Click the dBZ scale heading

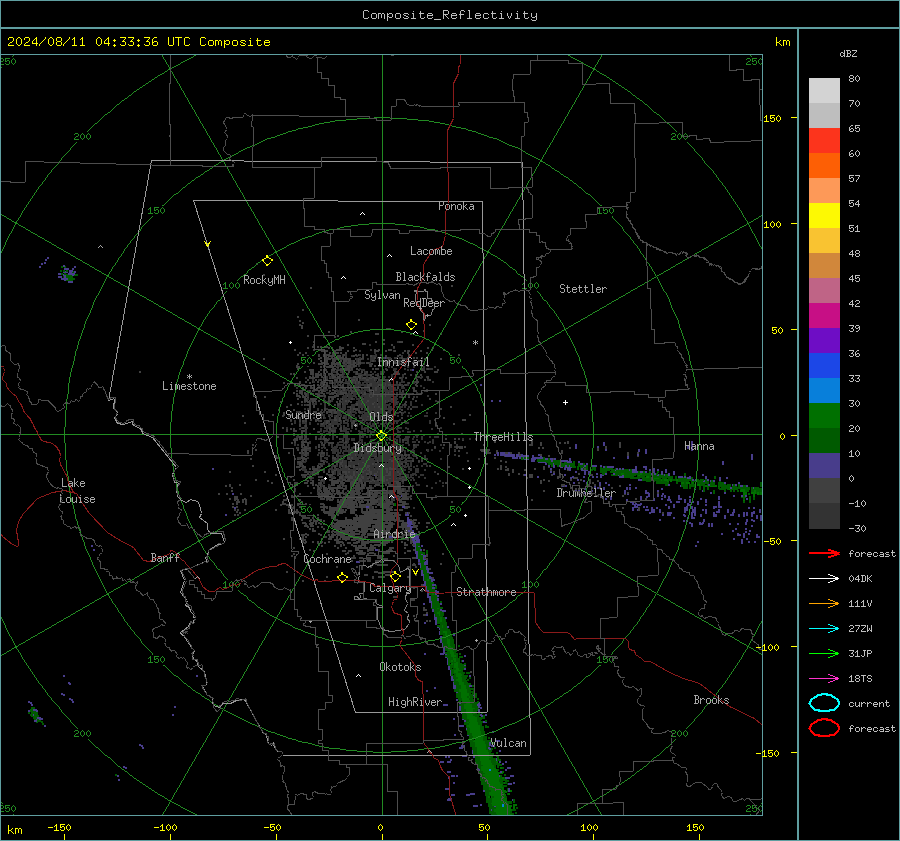848,53
